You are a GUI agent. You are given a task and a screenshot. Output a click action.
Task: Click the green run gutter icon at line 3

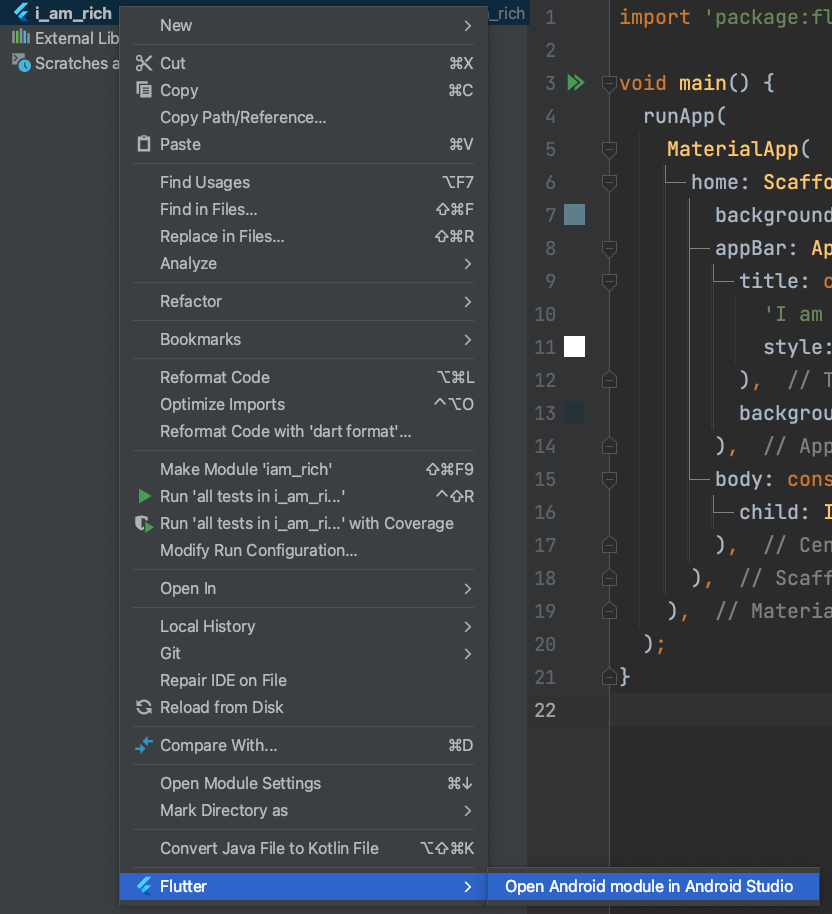575,82
